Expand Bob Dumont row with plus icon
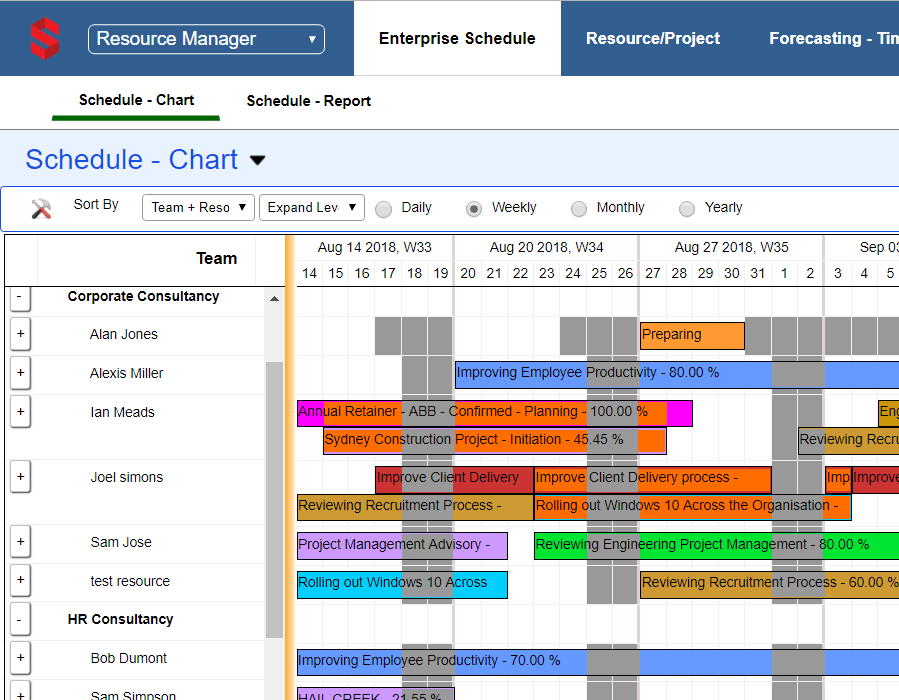Screen dimensions: 899x700 (x=21, y=658)
